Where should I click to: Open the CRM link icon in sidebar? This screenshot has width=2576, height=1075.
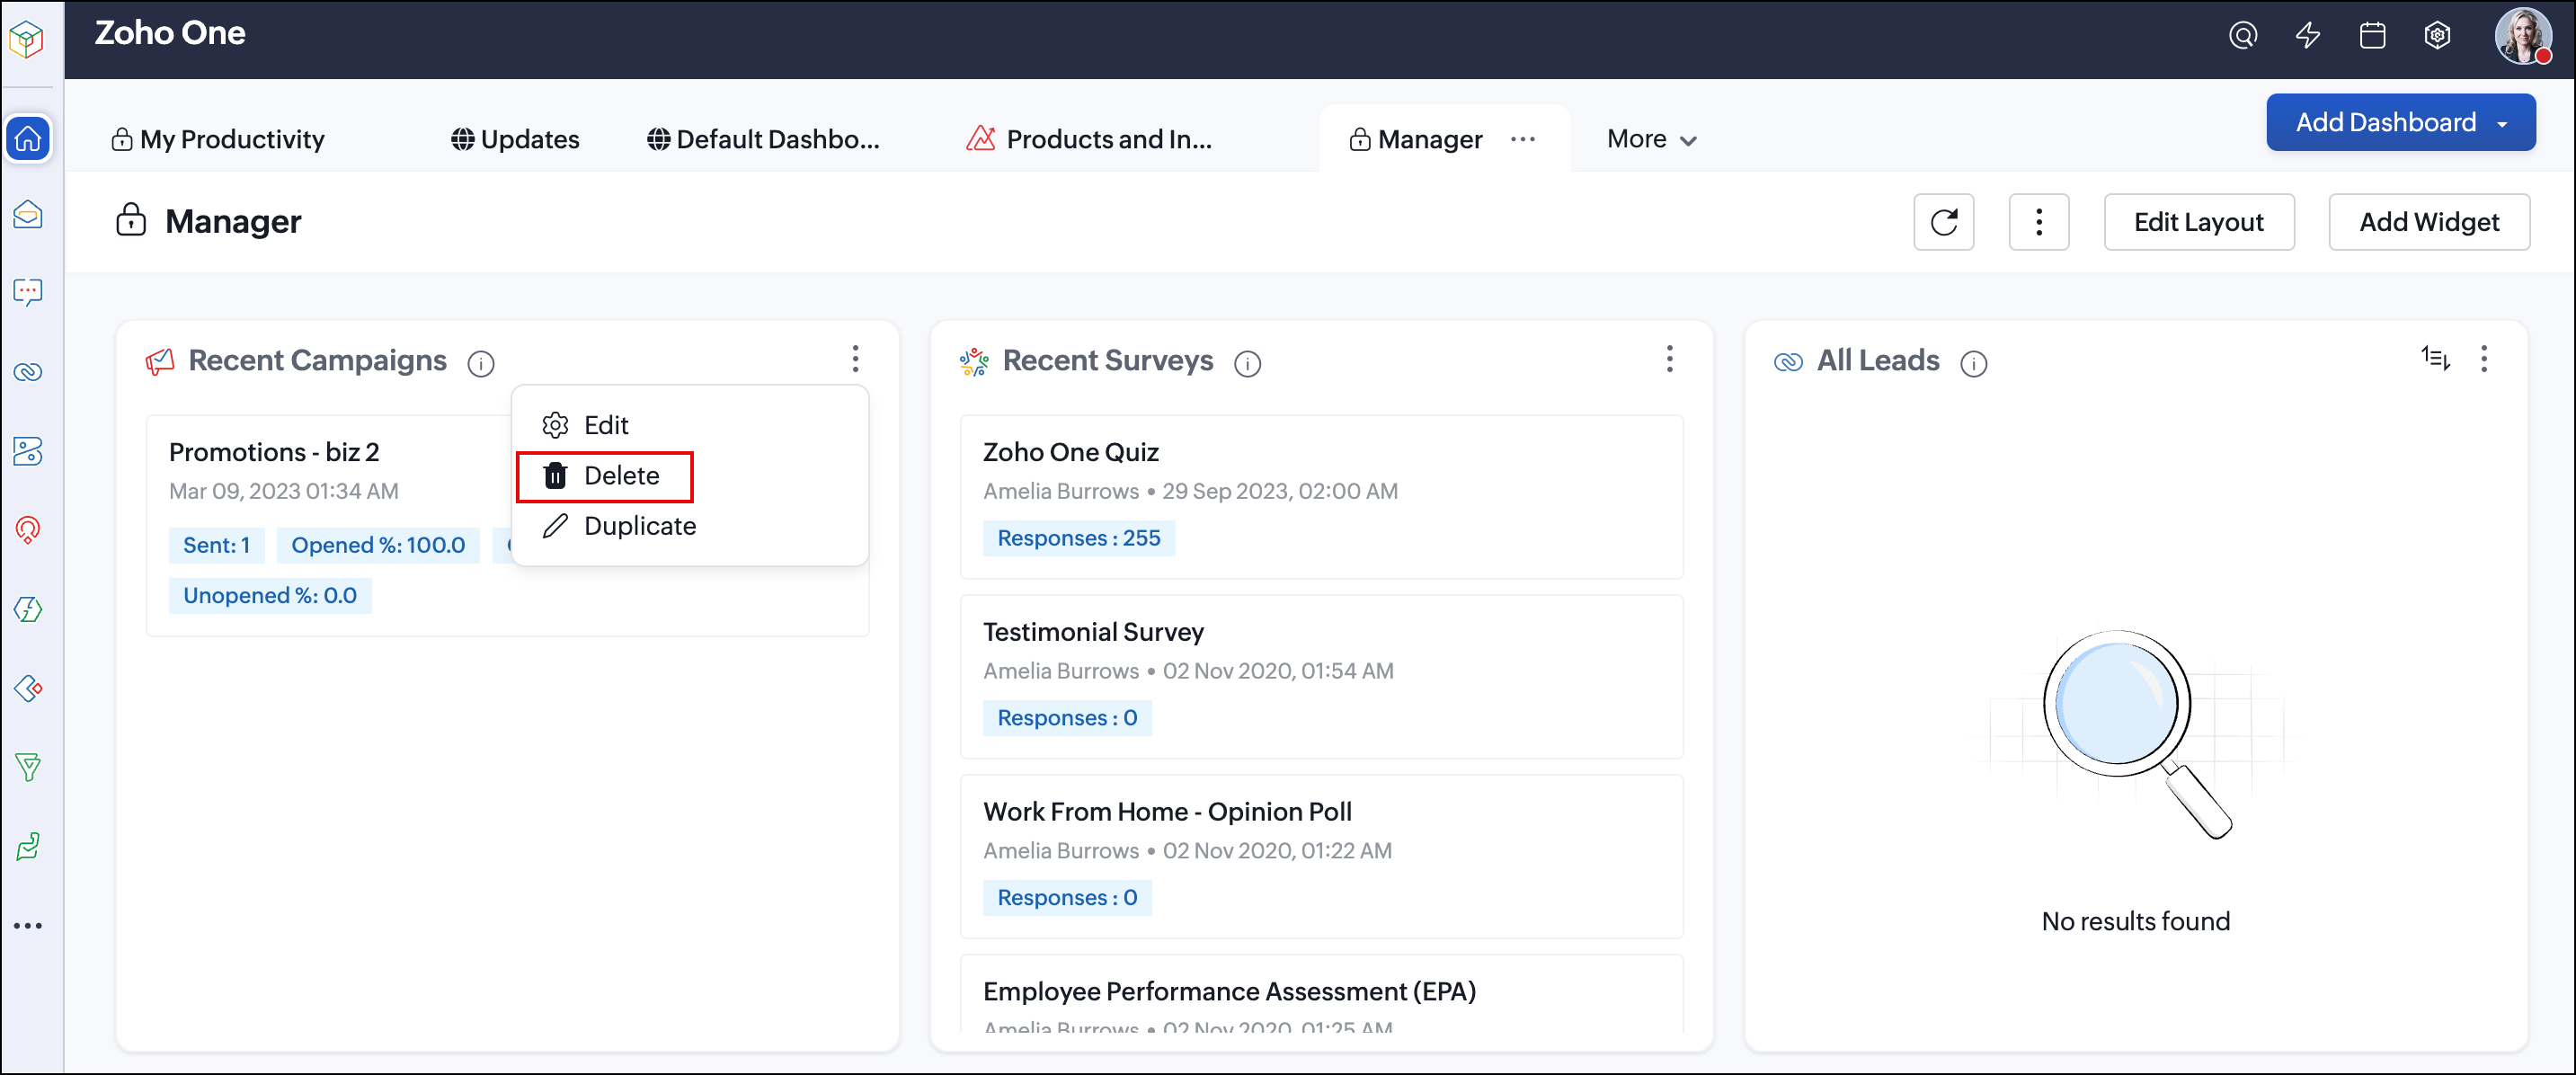[x=28, y=372]
